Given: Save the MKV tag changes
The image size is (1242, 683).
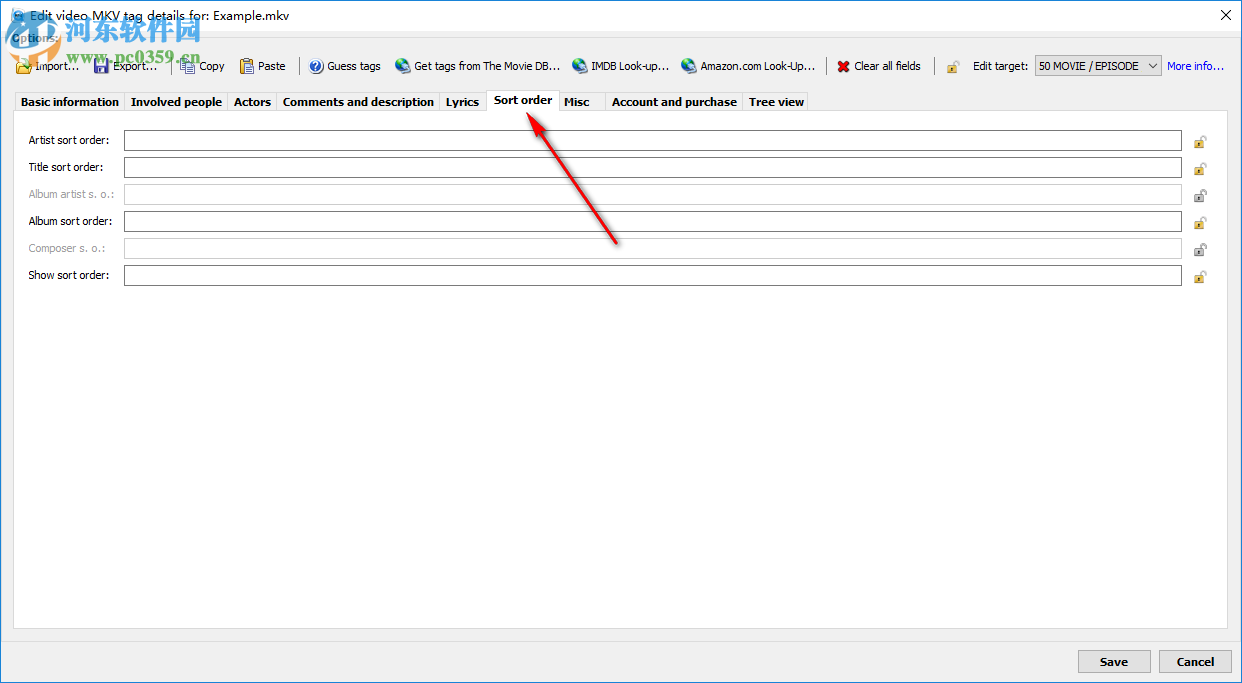Looking at the screenshot, I should 1113,661.
